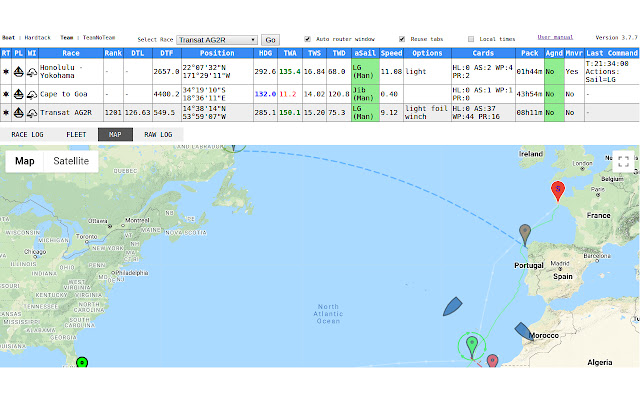This screenshot has width=640, height=400.
Task: Click the Speed column header
Action: [391, 53]
